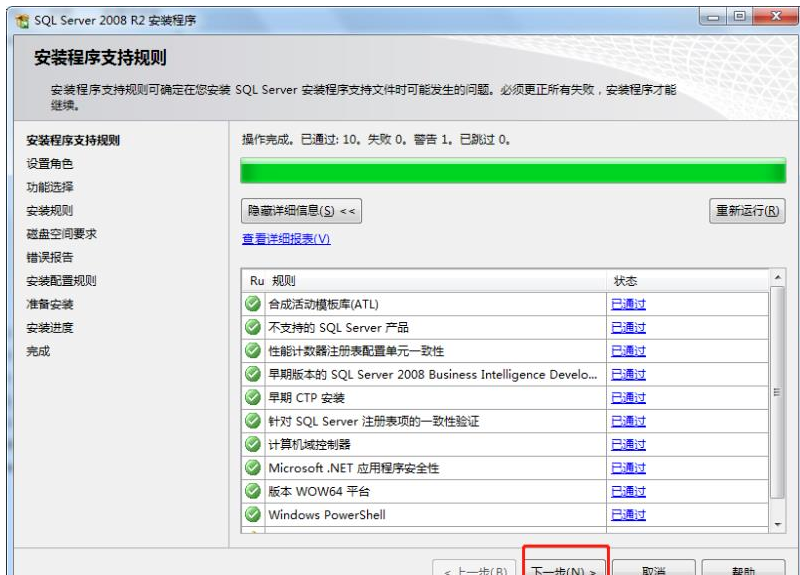Viewport: 800px width, 575px height.
Task: Open 已通过 link for 注册表项的一致性验证
Action: (x=629, y=421)
